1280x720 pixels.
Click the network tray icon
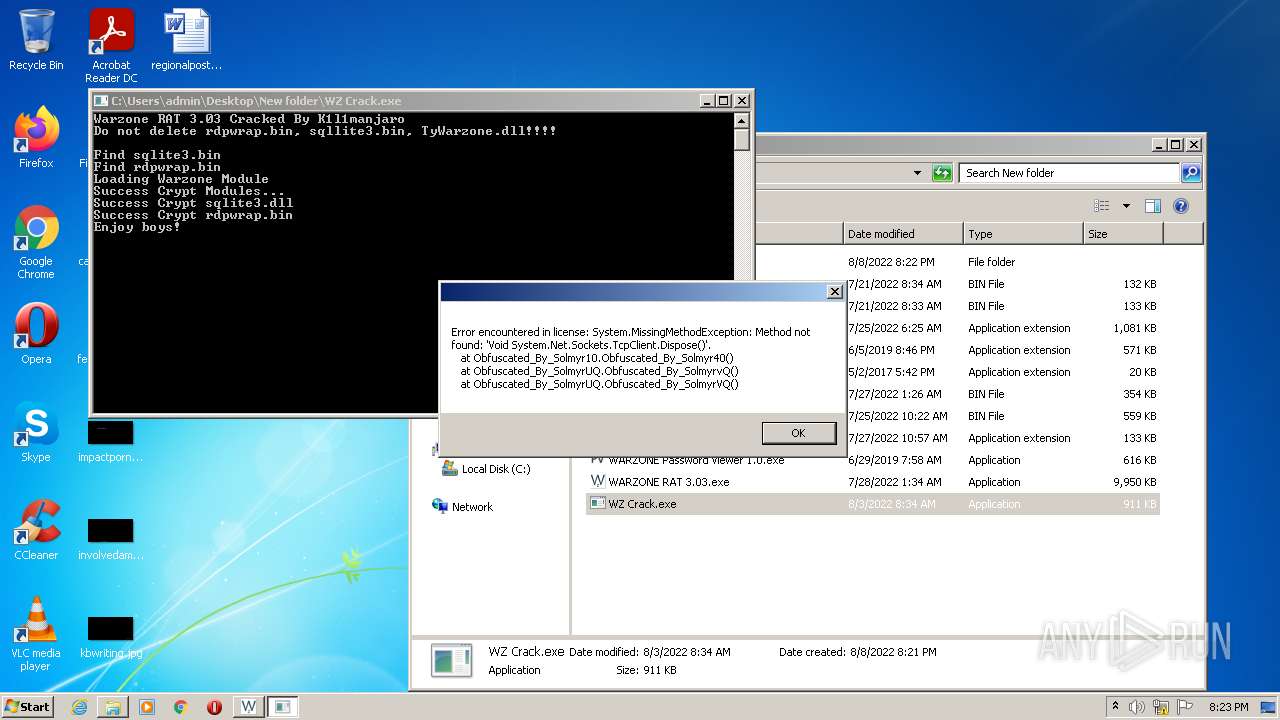click(1161, 707)
